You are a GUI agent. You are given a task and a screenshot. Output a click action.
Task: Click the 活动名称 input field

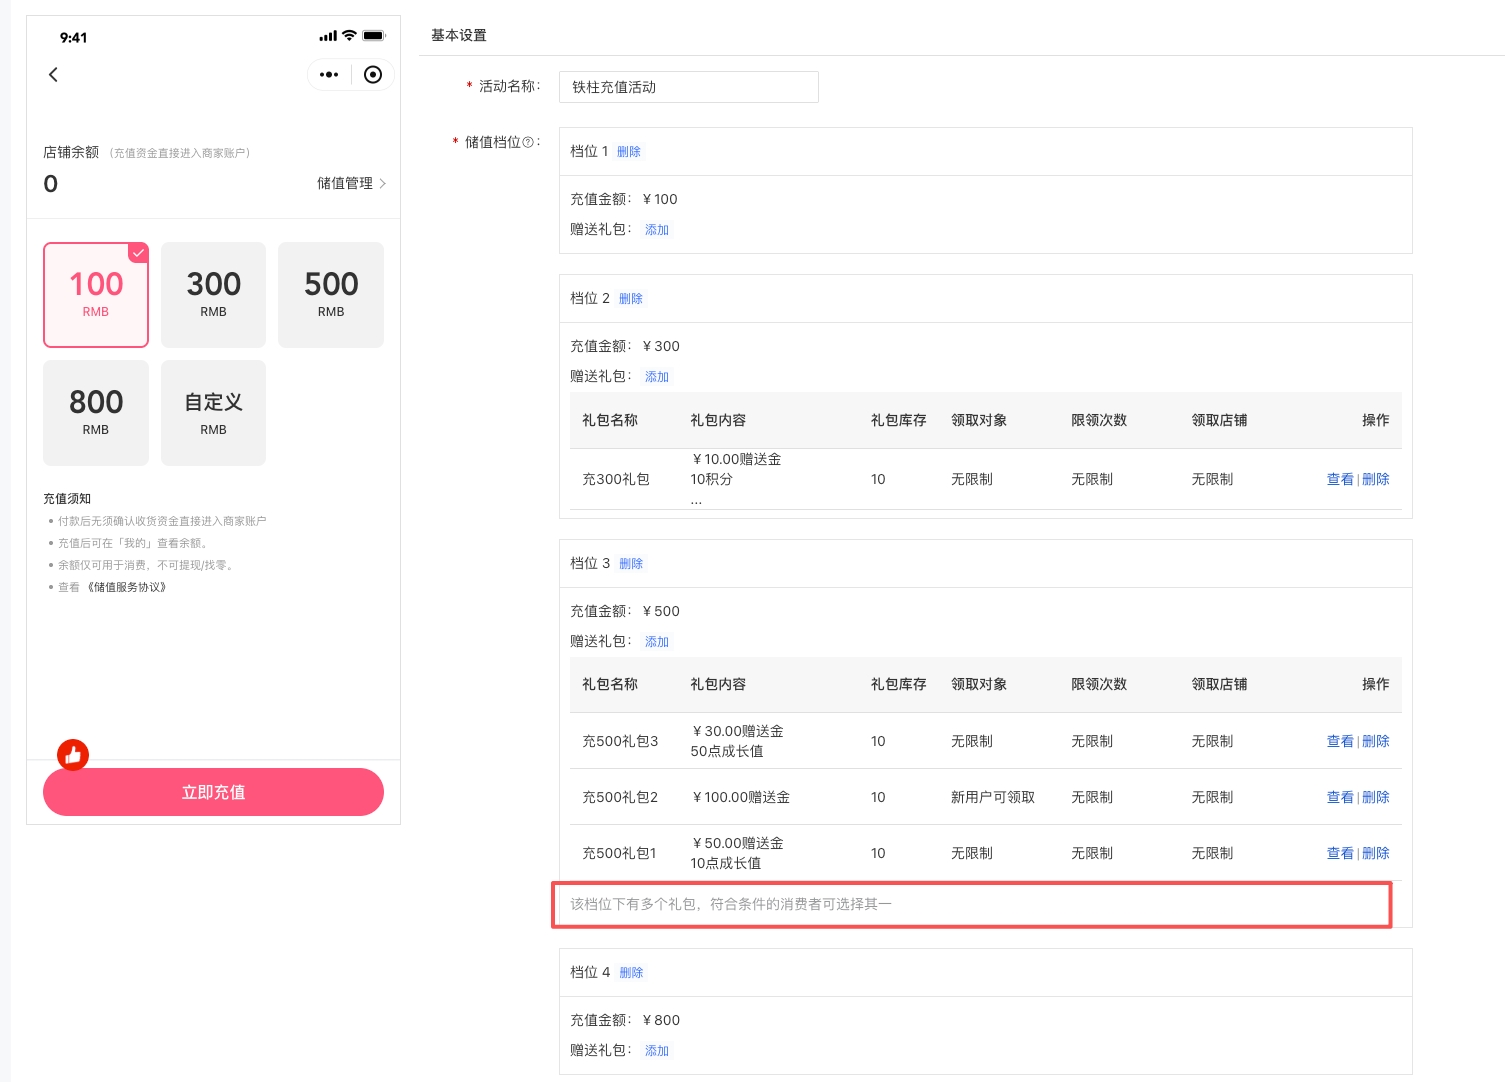point(688,87)
